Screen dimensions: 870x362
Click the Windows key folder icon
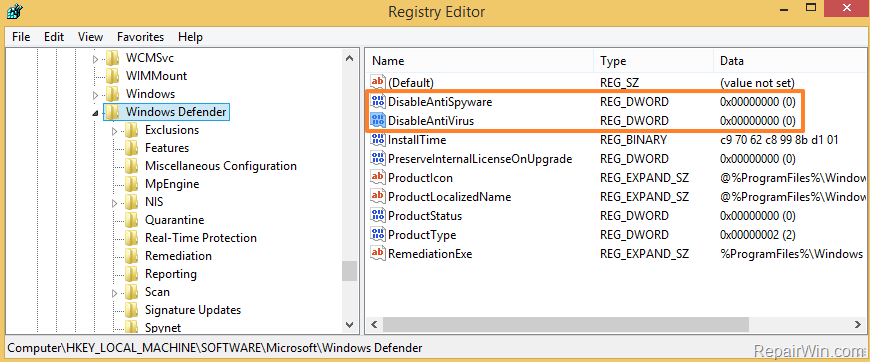tap(112, 94)
